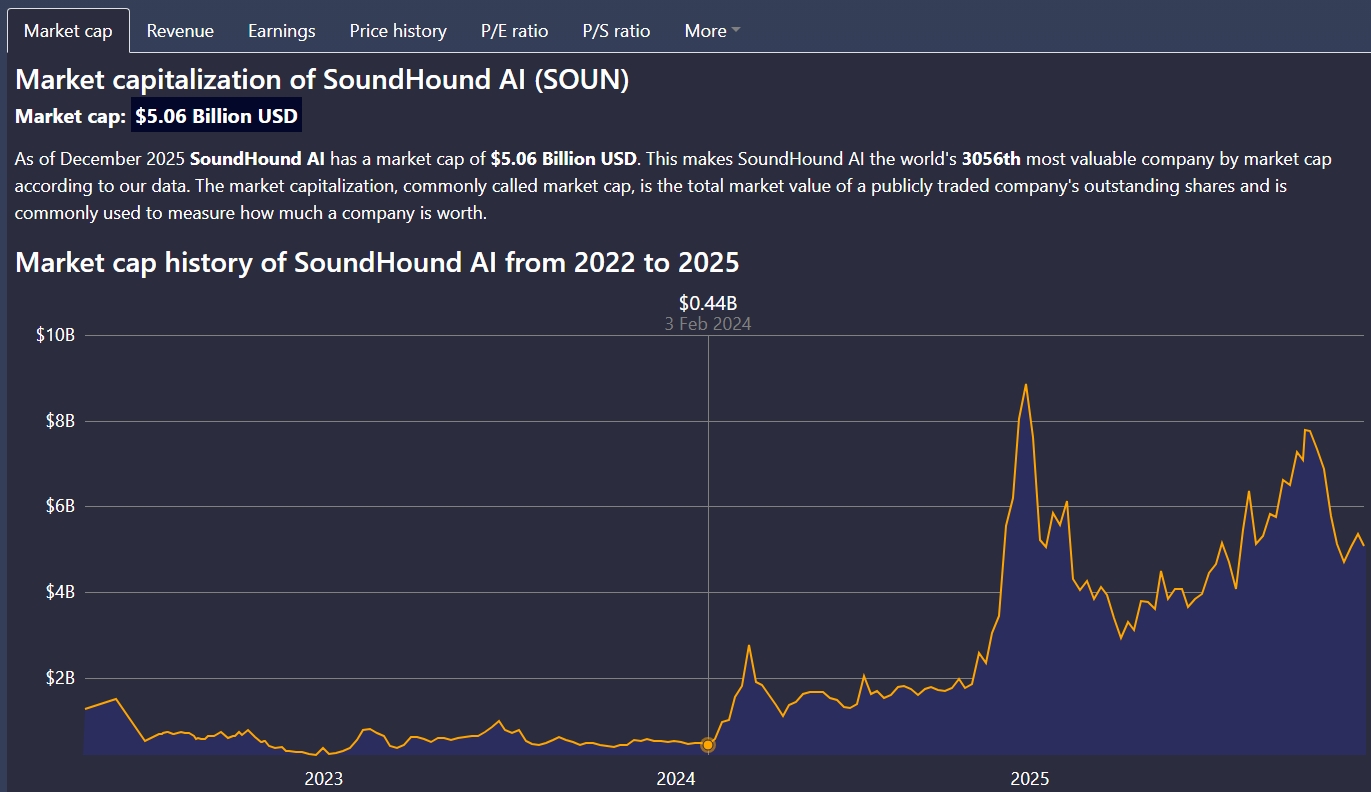Click the Market cap history heading
The image size is (1371, 792).
[377, 262]
